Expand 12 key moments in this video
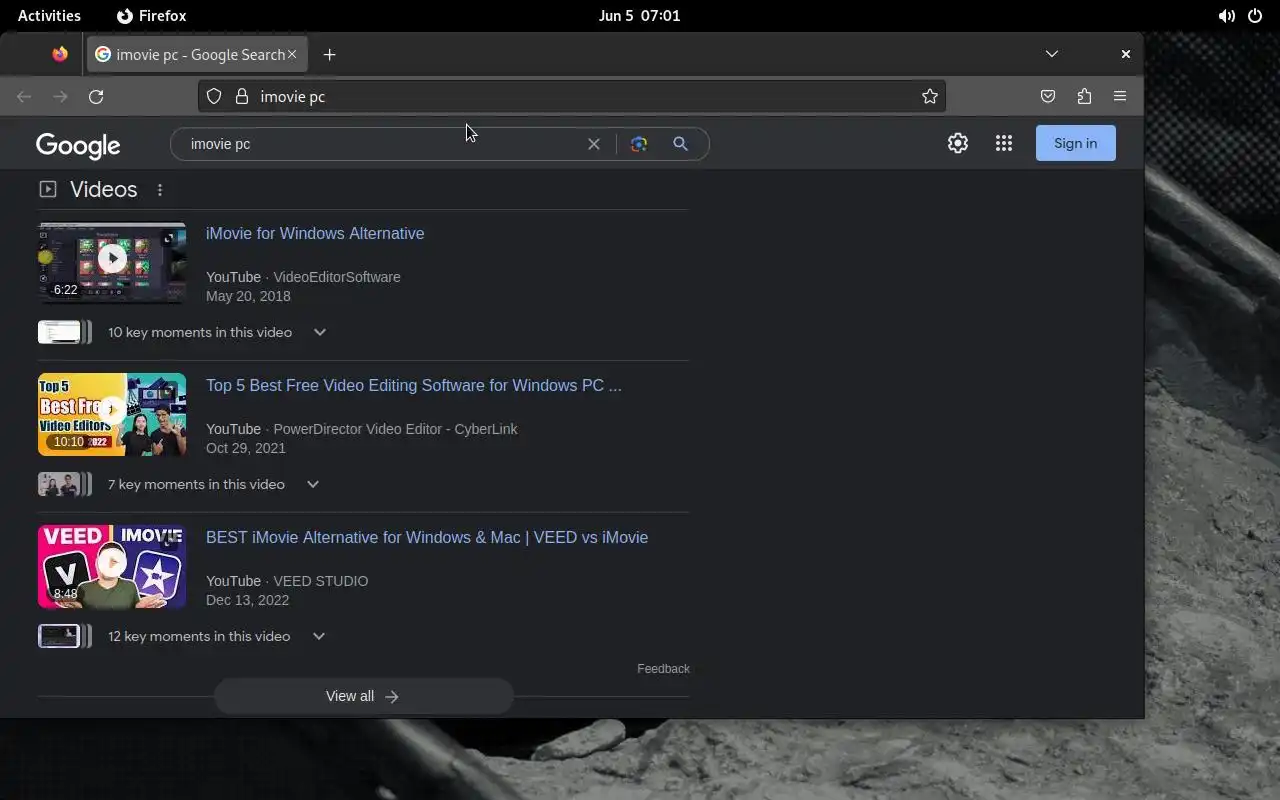The width and height of the screenshot is (1280, 800). pos(319,636)
